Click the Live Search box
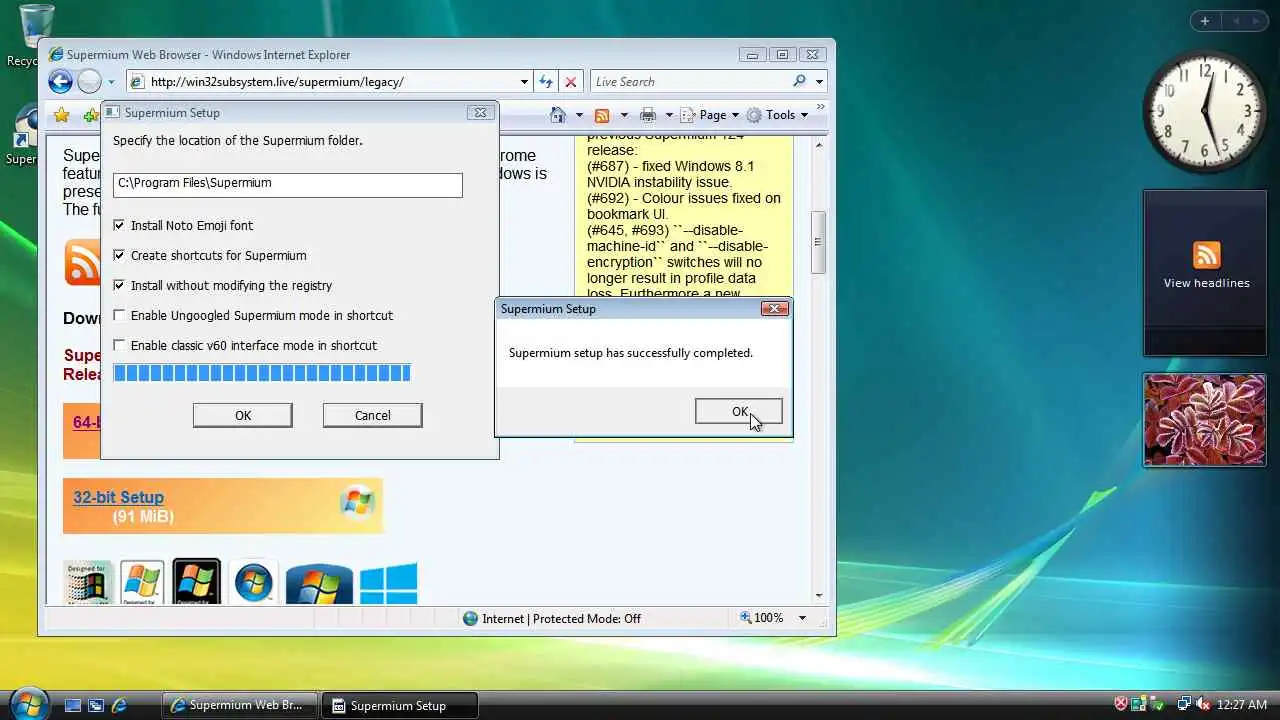Screen dimensions: 1280x720 [690, 82]
